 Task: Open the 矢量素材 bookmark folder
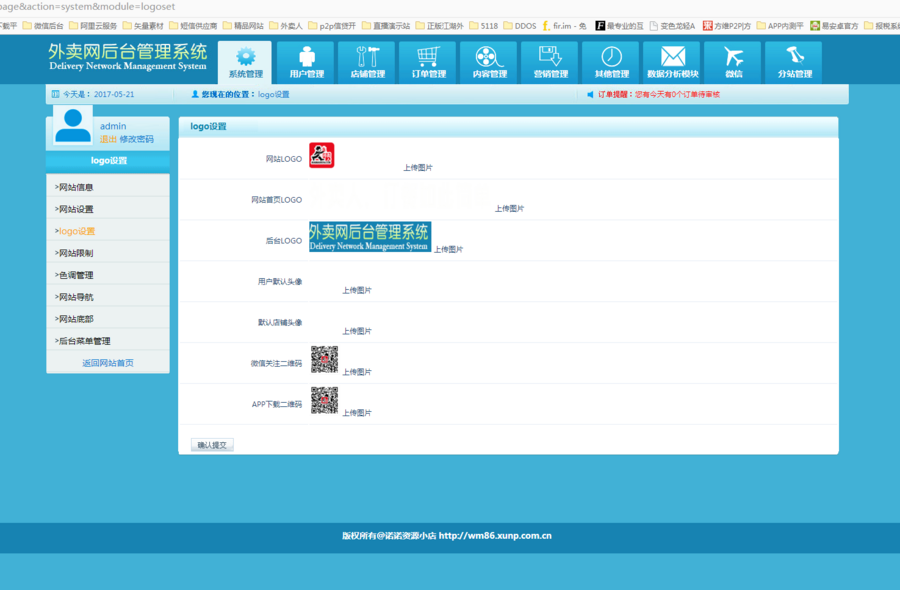[143, 26]
